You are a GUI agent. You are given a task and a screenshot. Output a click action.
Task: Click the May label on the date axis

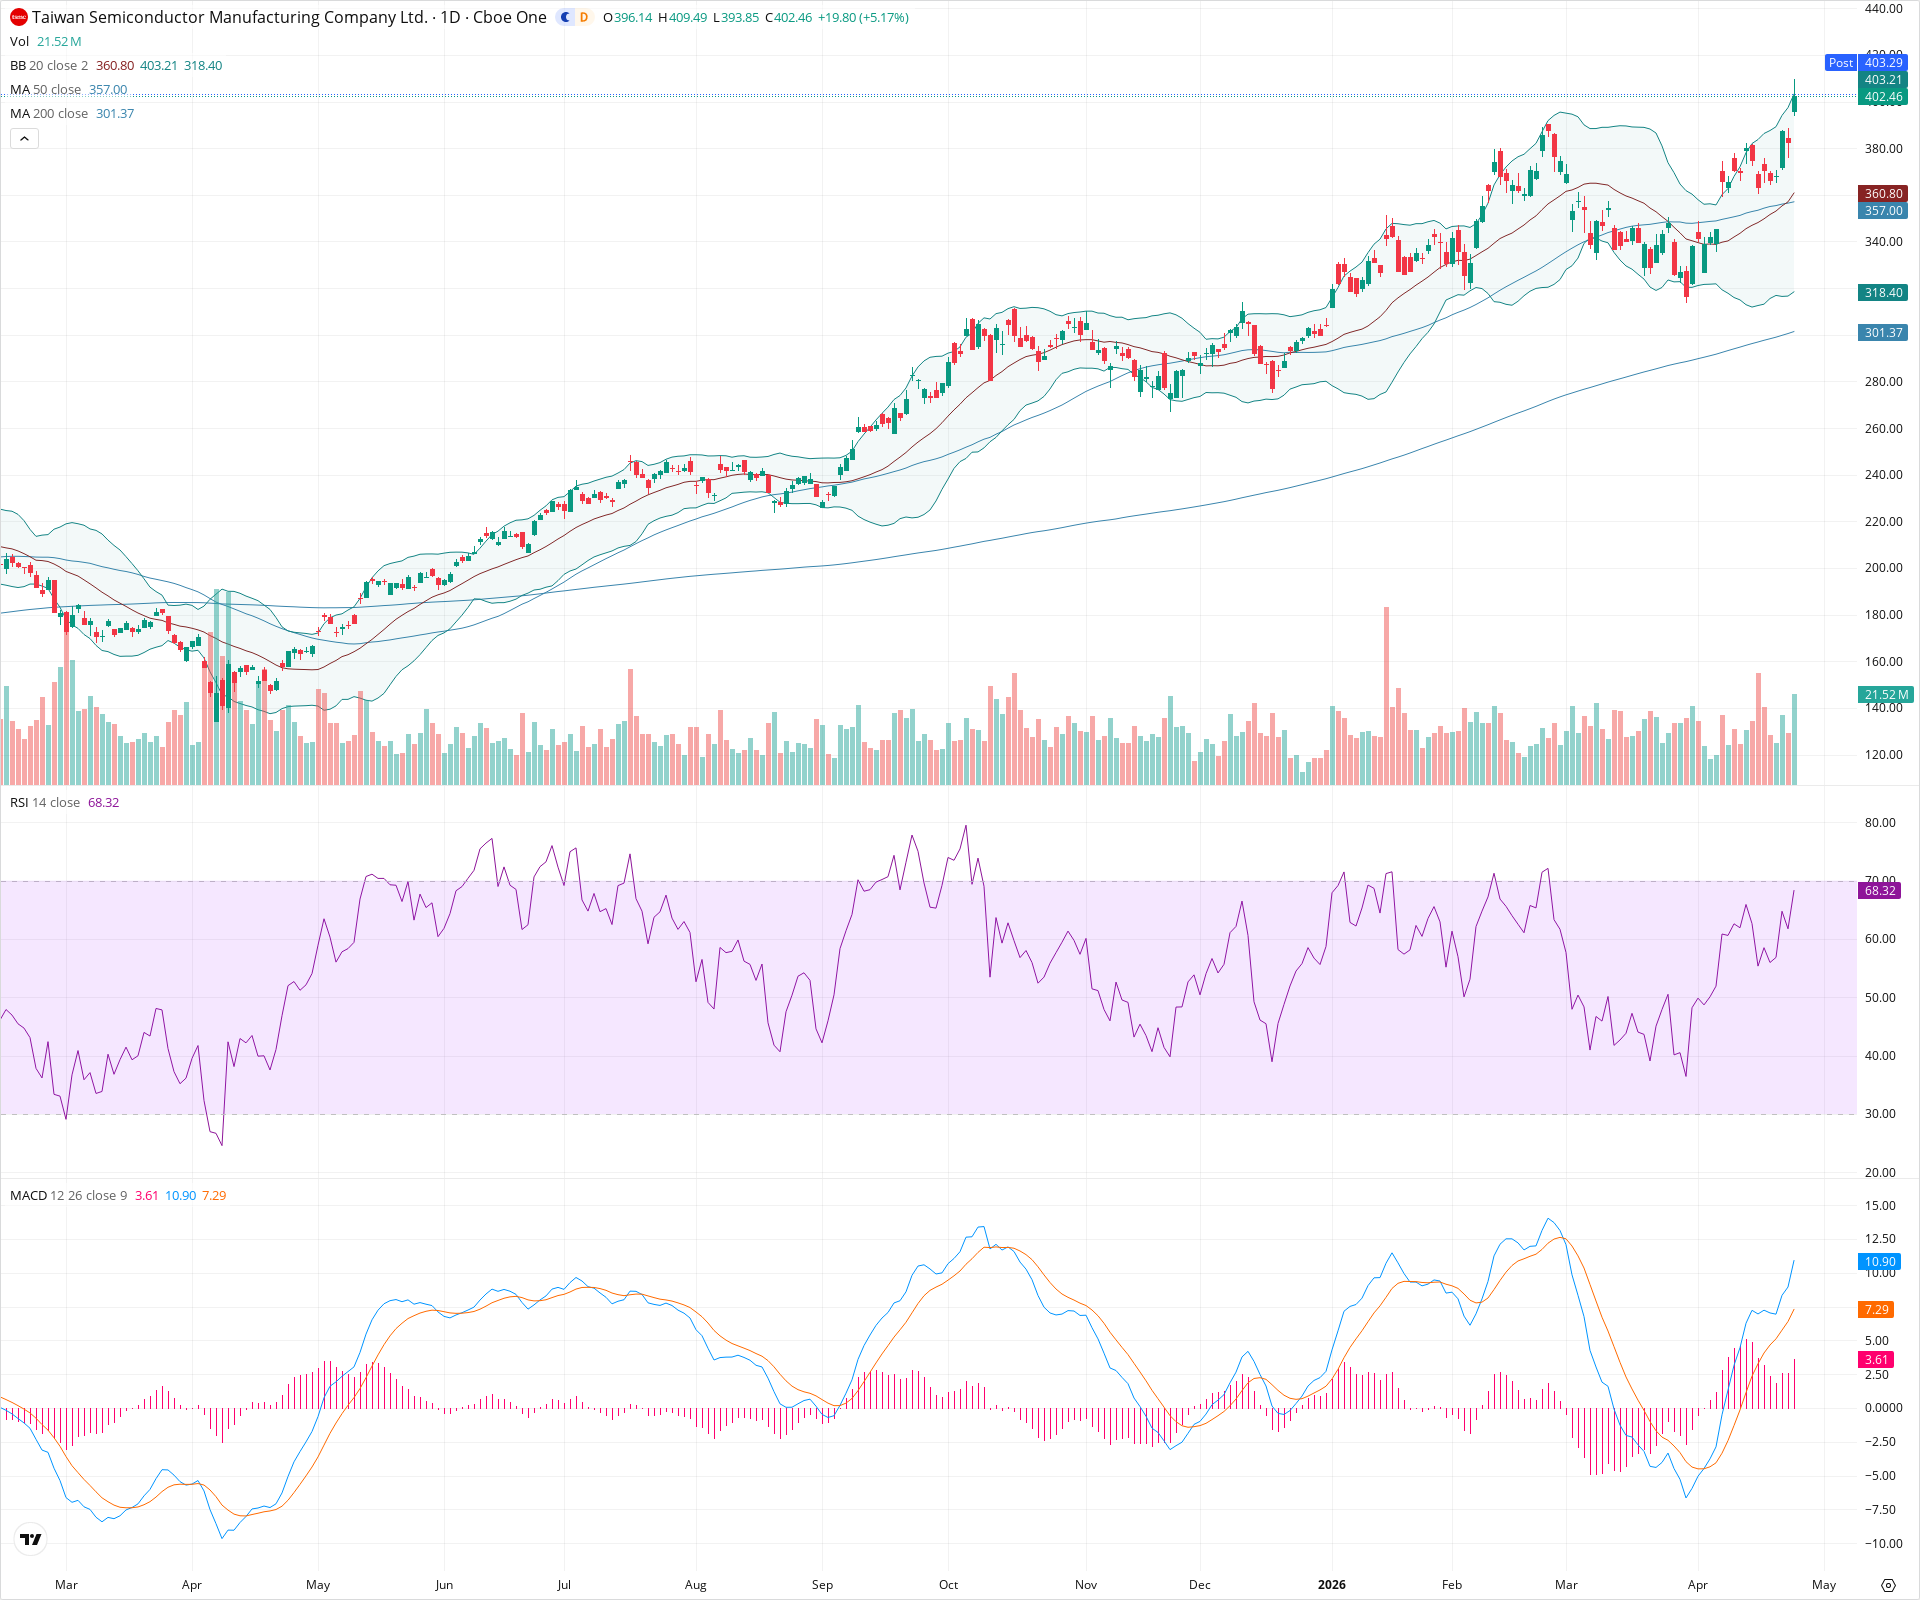click(1825, 1585)
